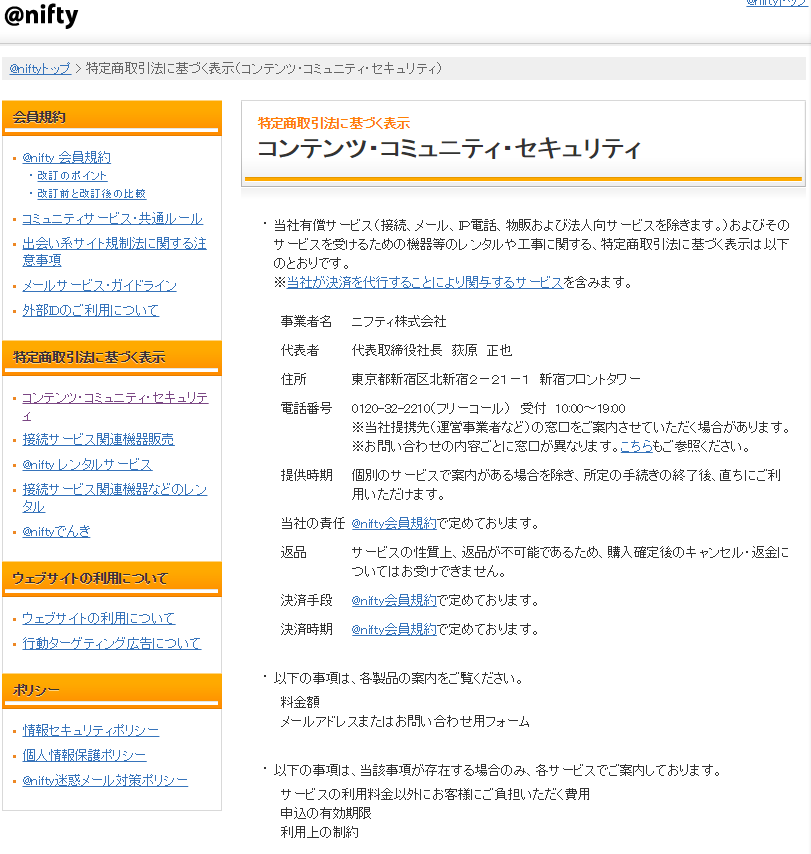Open the @niftyトップ breadcrumb link
Screen dimensions: 811x854
tap(40, 69)
